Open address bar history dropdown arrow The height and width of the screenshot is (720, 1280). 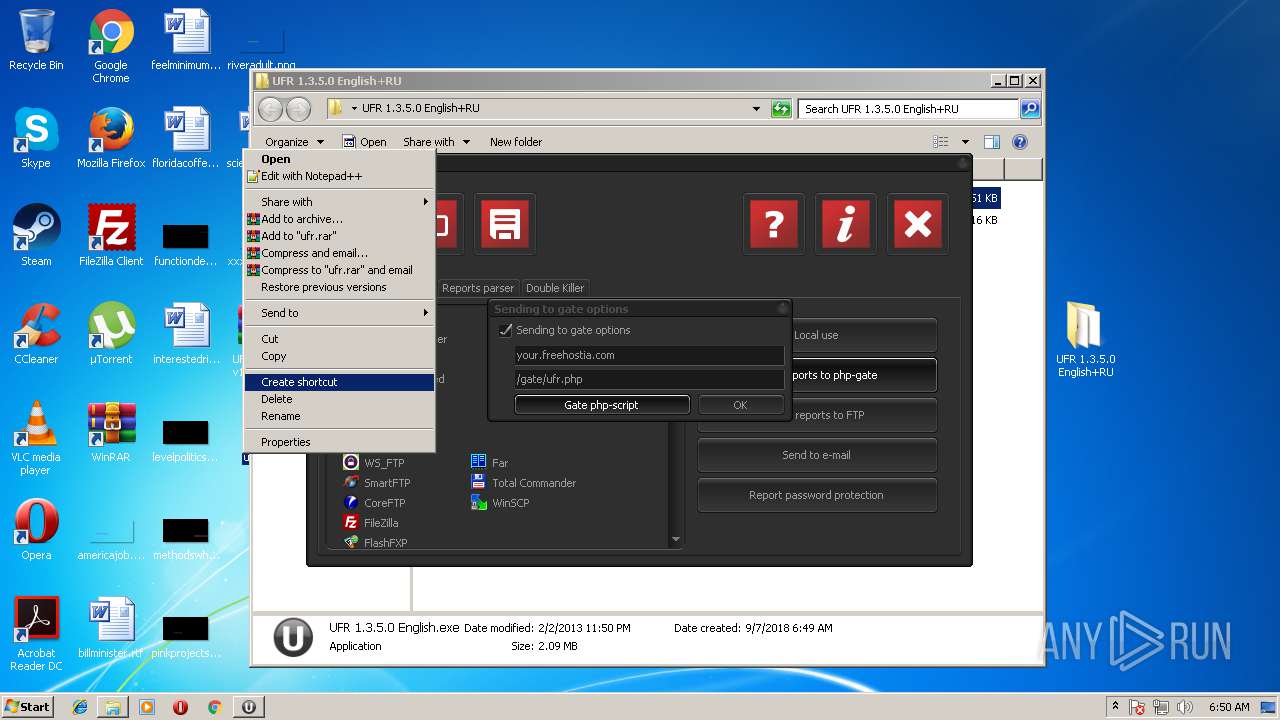pyautogui.click(x=757, y=109)
